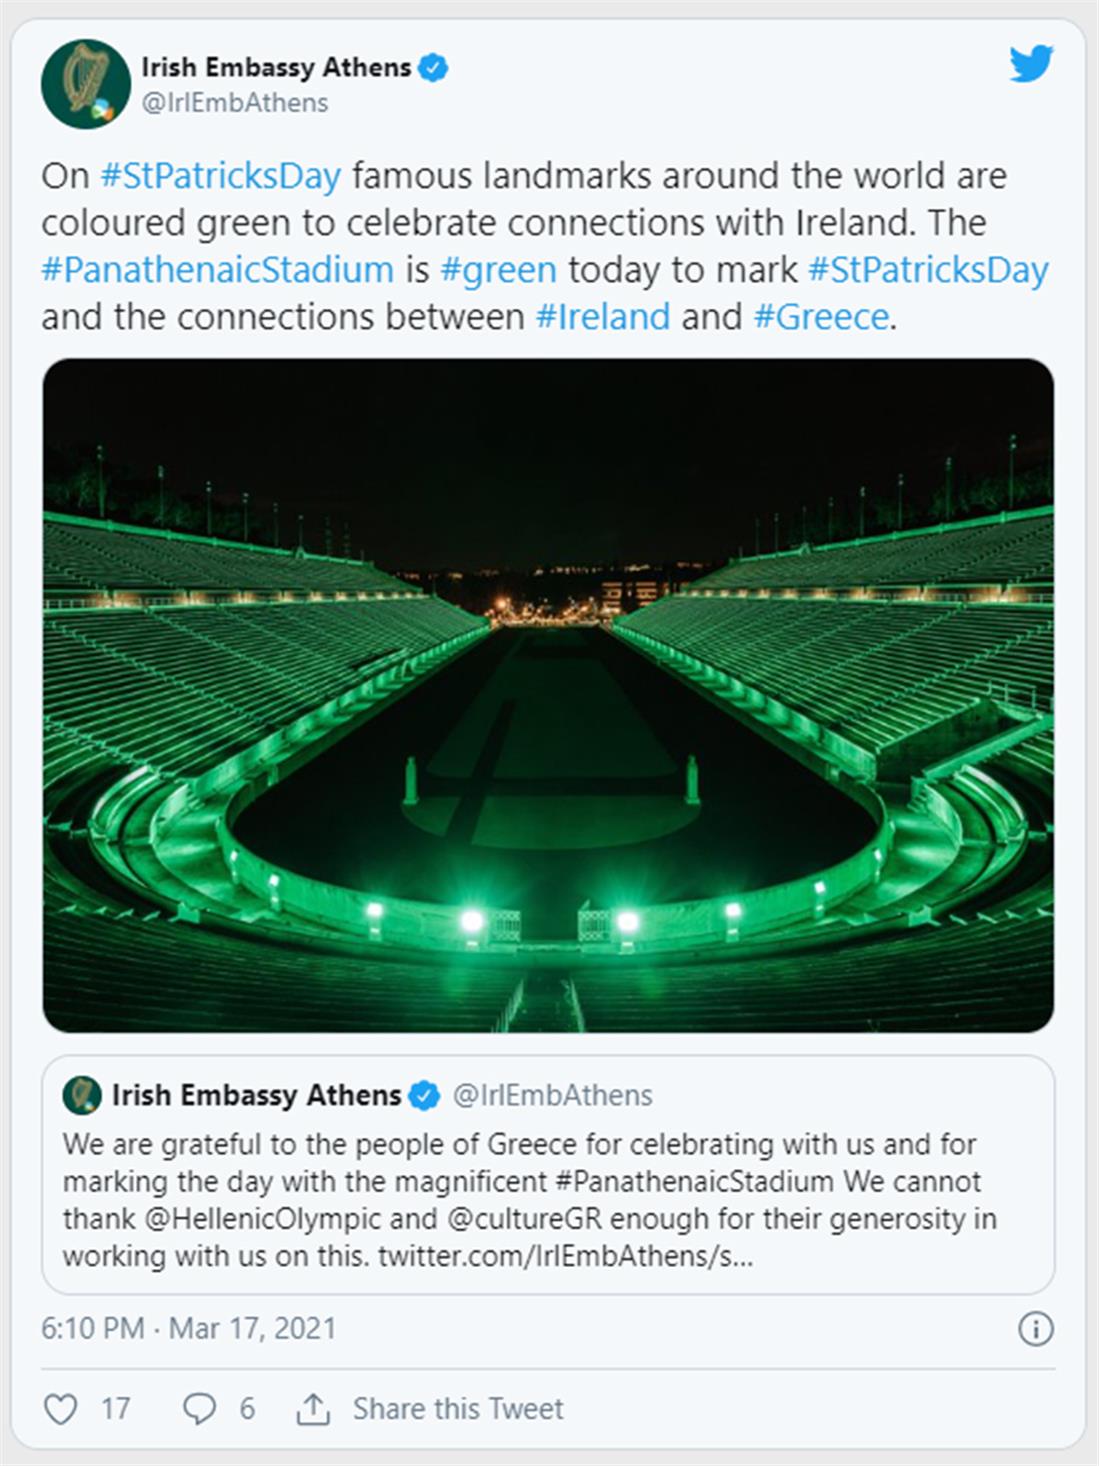Viewport: 1099px width, 1466px height.
Task: Open the green stadium photo
Action: [x=548, y=695]
